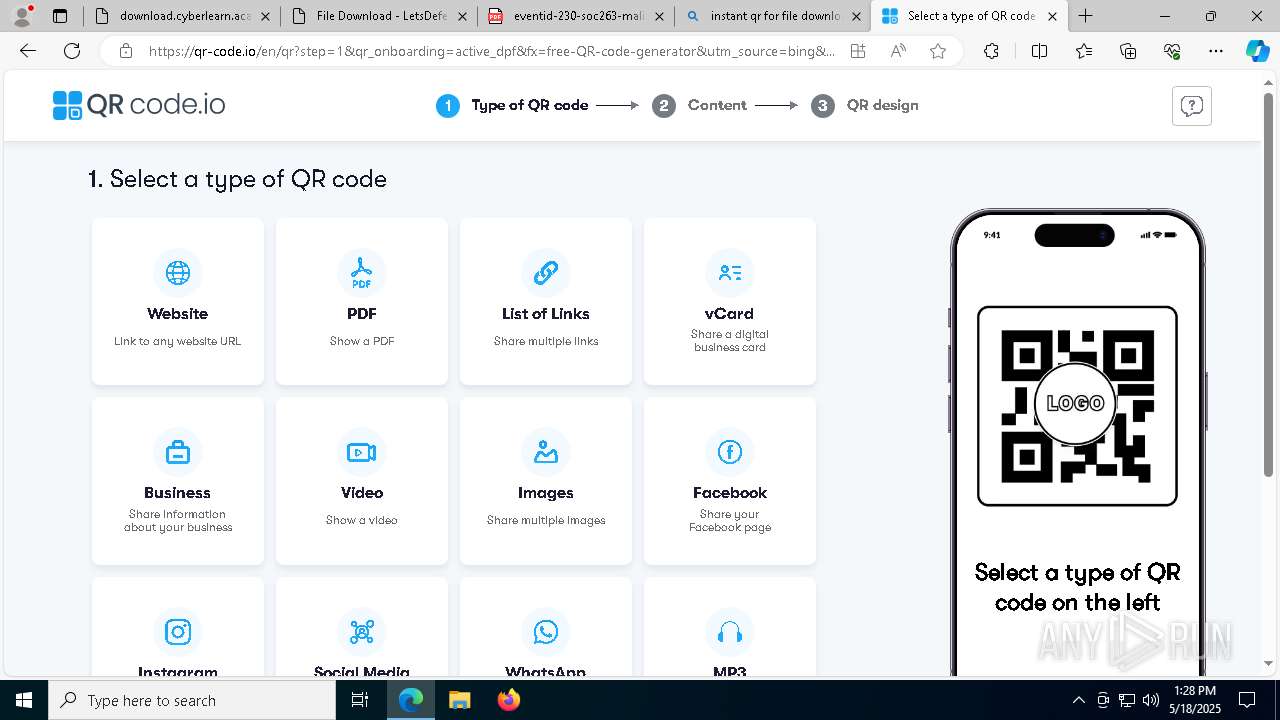
Task: Open a new browser tab
Action: click(x=1086, y=16)
